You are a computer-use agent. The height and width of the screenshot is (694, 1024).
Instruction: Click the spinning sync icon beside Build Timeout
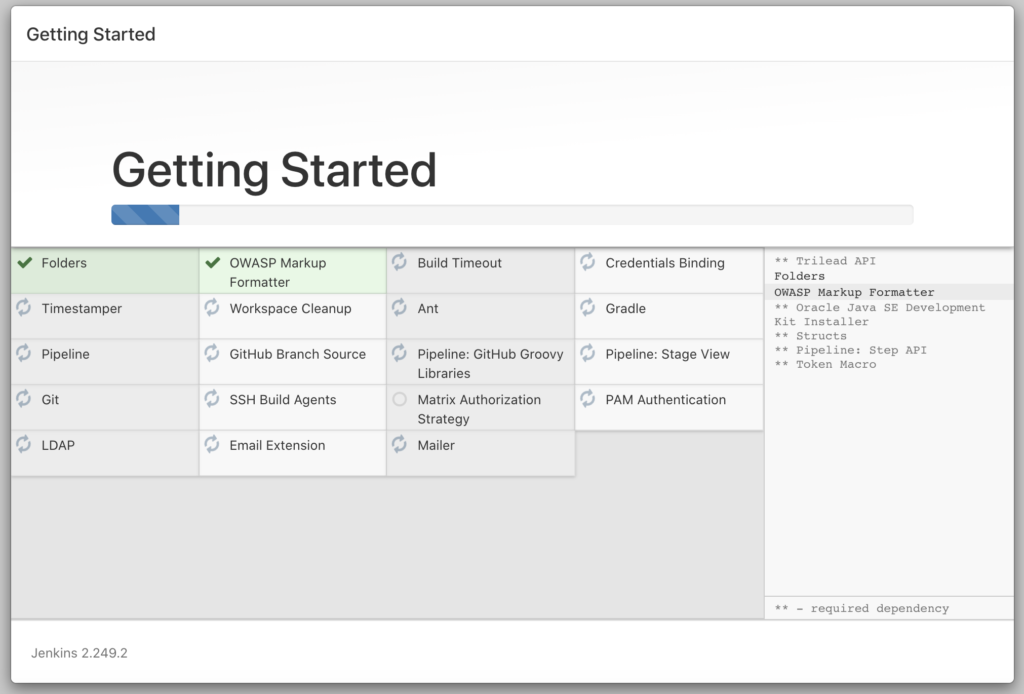[400, 262]
